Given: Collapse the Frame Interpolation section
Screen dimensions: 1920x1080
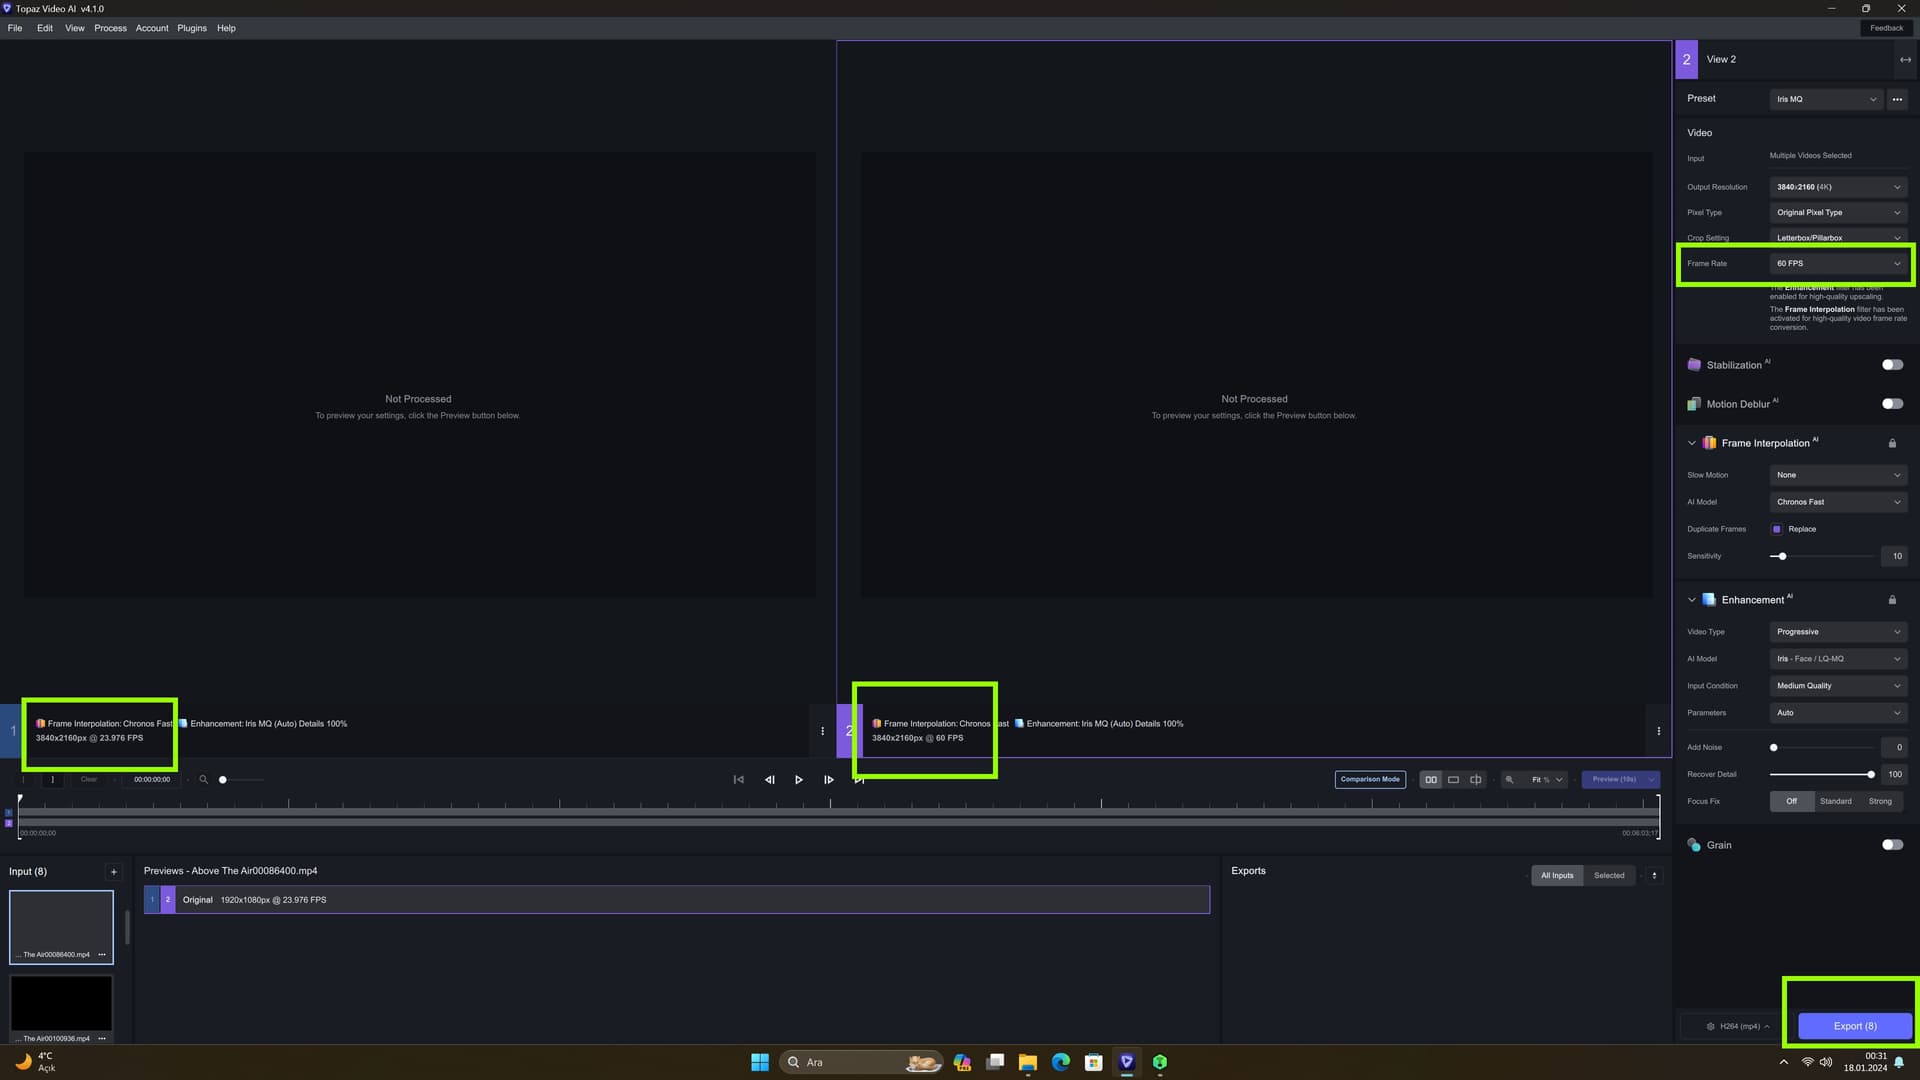Looking at the screenshot, I should coord(1692,443).
